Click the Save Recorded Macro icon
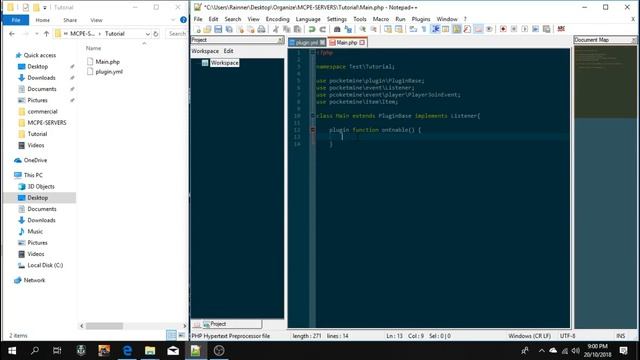 pos(547,29)
